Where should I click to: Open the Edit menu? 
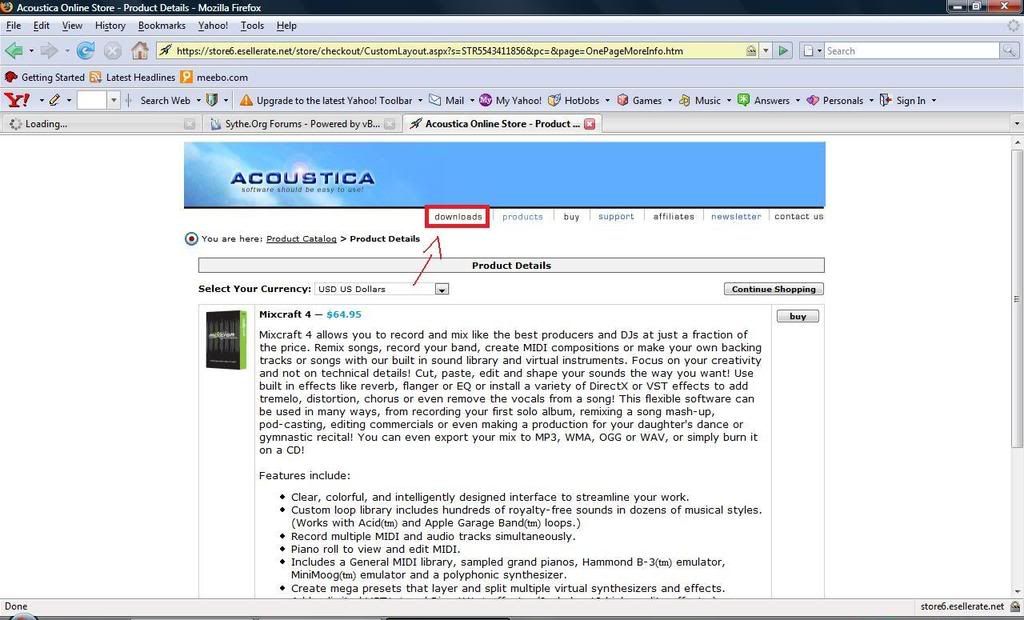[x=41, y=25]
